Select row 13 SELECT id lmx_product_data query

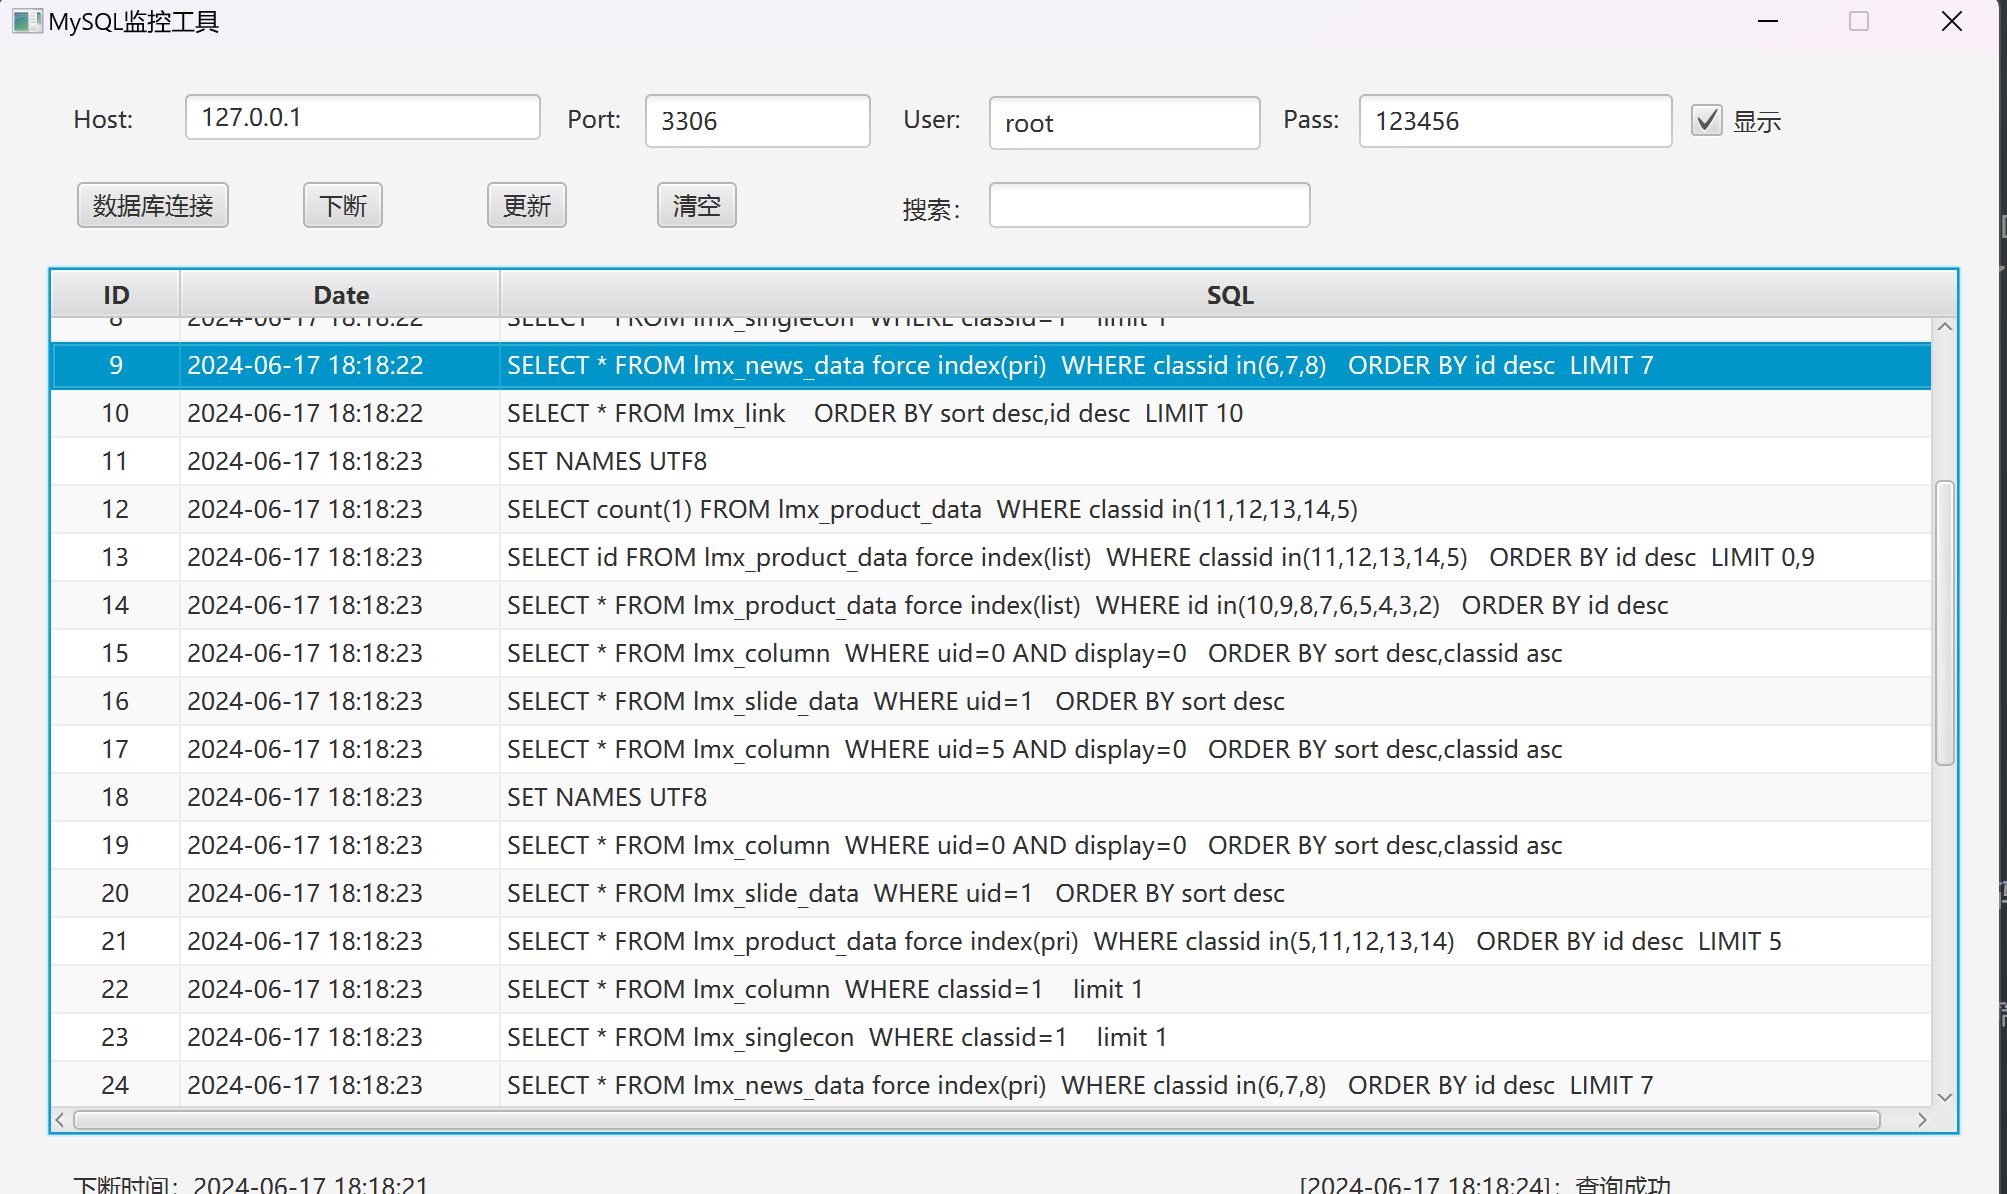(x=991, y=557)
